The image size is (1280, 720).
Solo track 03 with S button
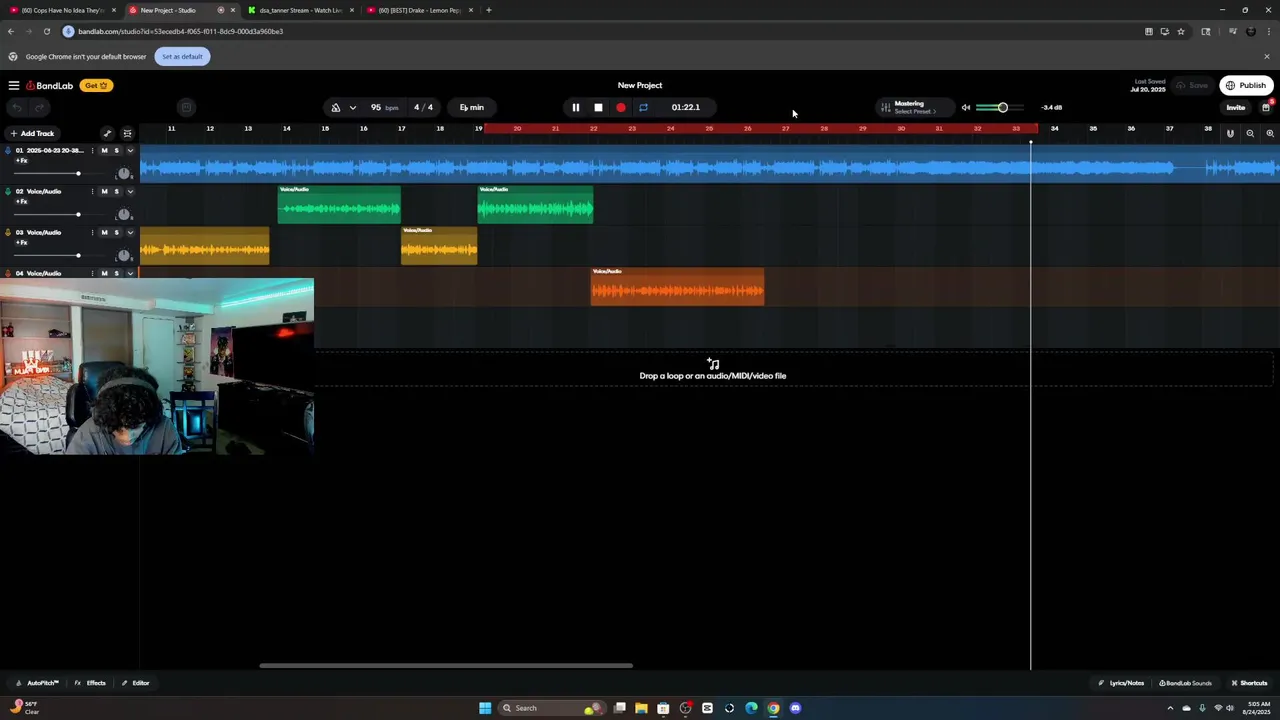[116, 233]
